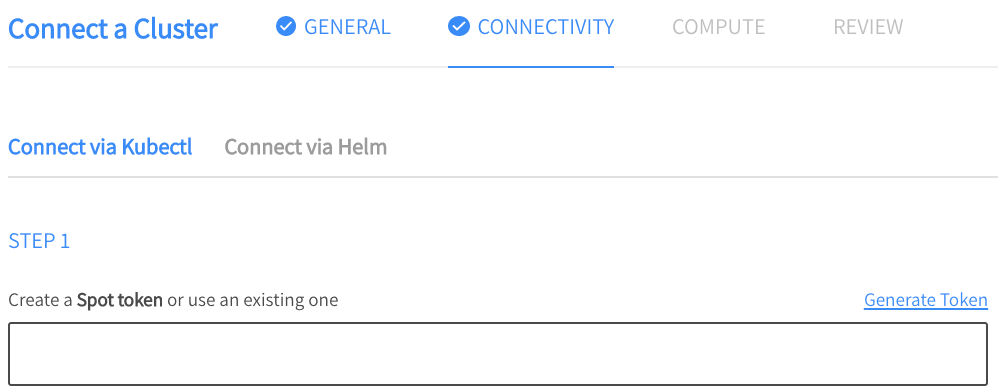Click the Connect a Cluster heading

[x=113, y=29]
